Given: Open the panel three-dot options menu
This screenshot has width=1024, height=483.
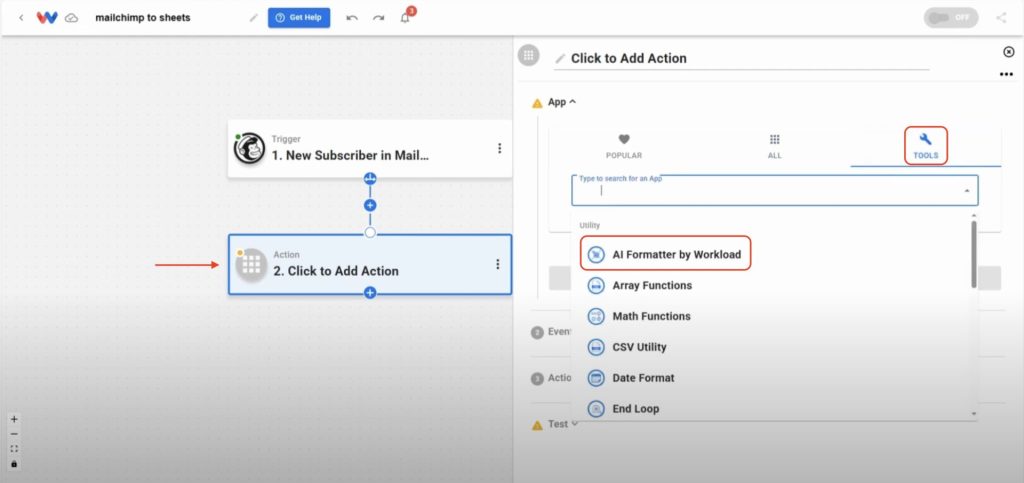Looking at the screenshot, I should click(x=1006, y=74).
